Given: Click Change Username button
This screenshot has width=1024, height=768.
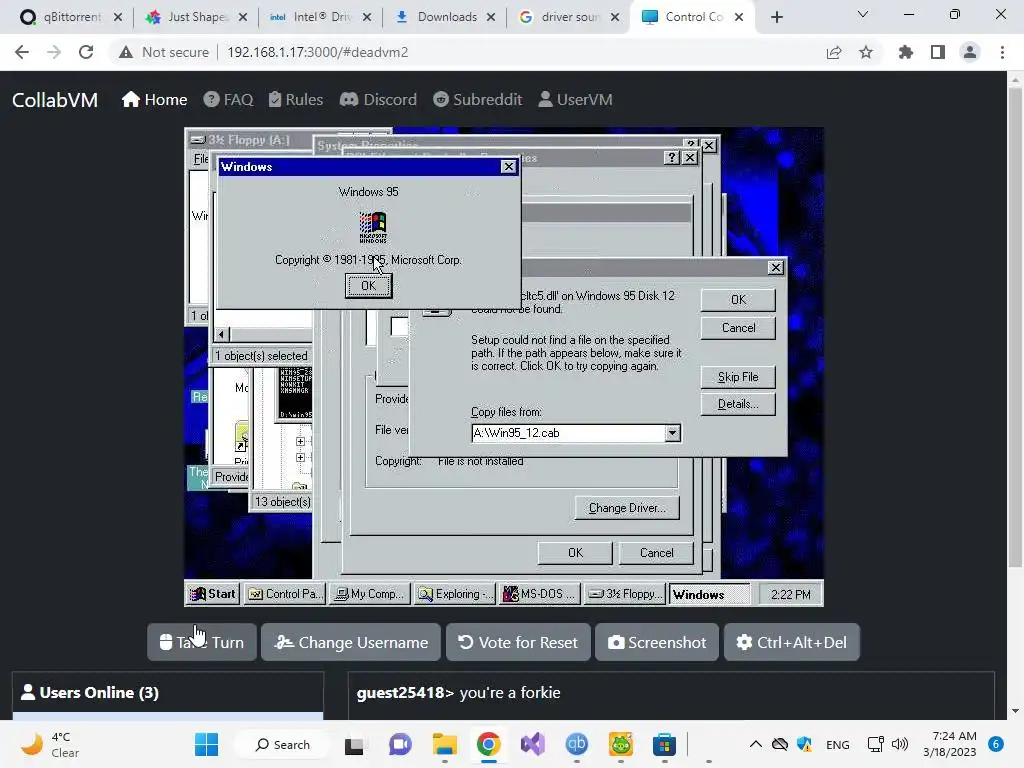Looking at the screenshot, I should (351, 643).
